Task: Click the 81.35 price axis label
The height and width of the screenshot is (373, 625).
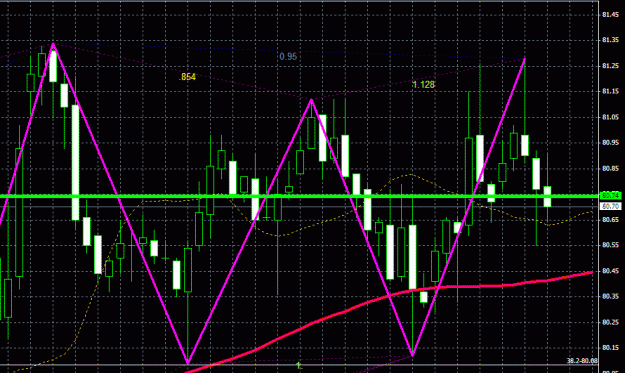Action: click(610, 40)
